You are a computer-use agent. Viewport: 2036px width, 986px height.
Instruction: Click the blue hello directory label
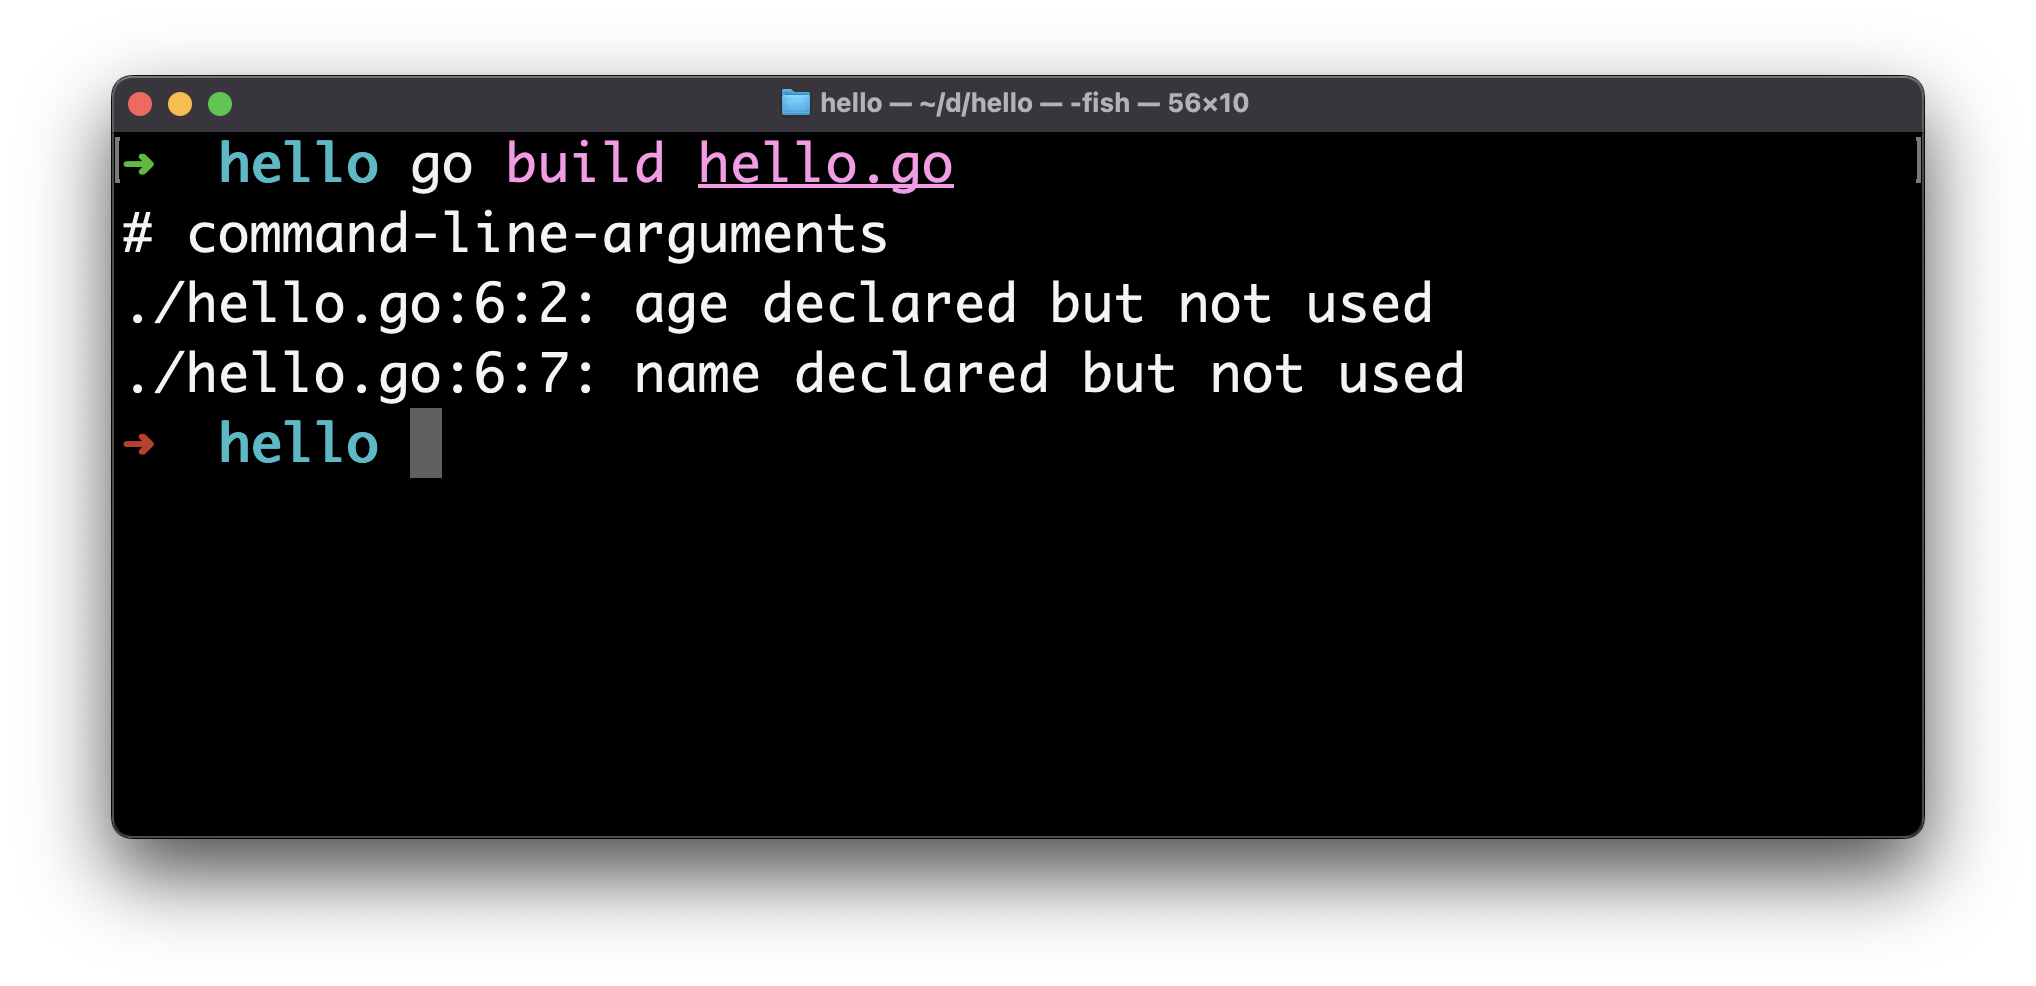click(x=296, y=163)
